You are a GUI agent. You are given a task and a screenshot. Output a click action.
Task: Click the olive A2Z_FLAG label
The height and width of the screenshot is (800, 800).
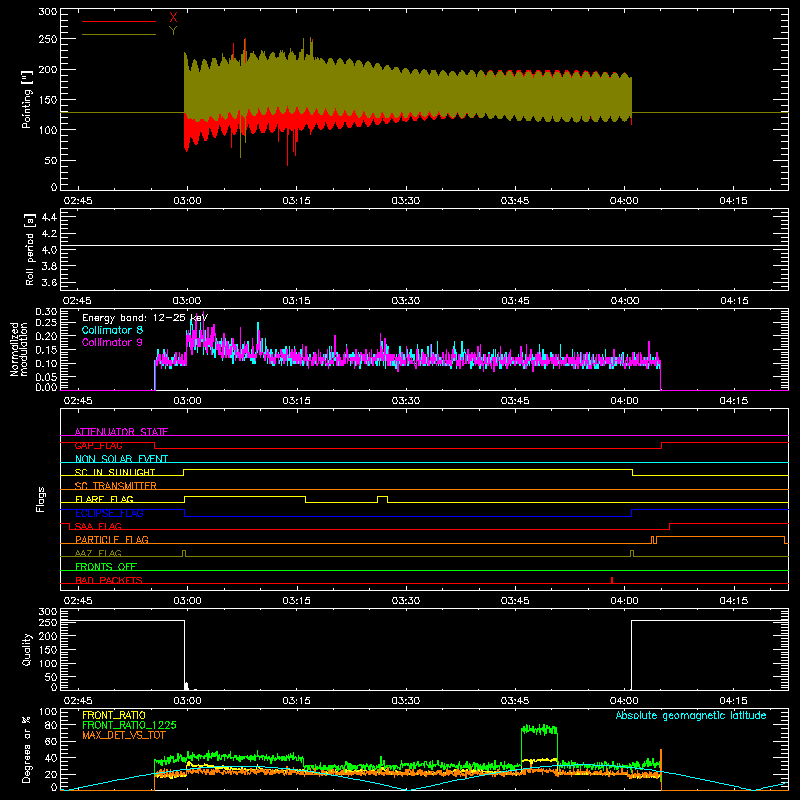(x=98, y=553)
